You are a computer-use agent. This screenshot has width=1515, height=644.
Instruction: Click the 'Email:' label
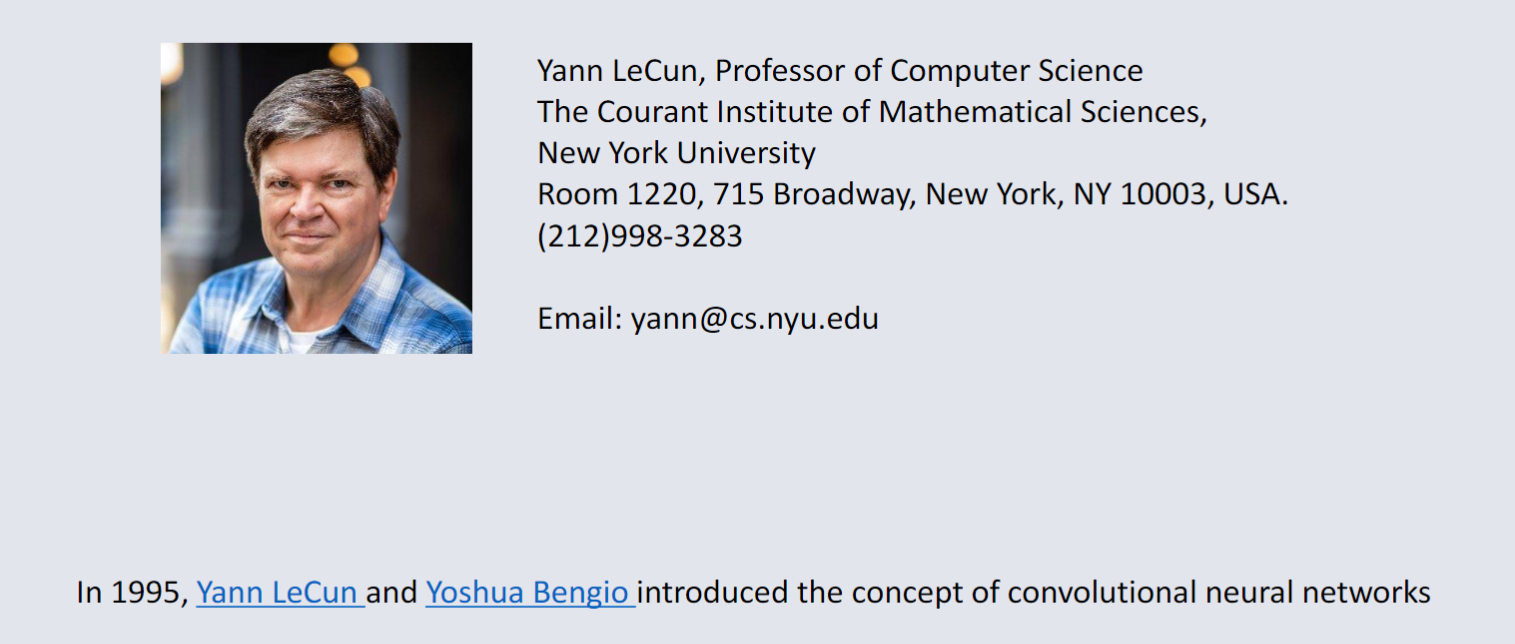pos(580,319)
